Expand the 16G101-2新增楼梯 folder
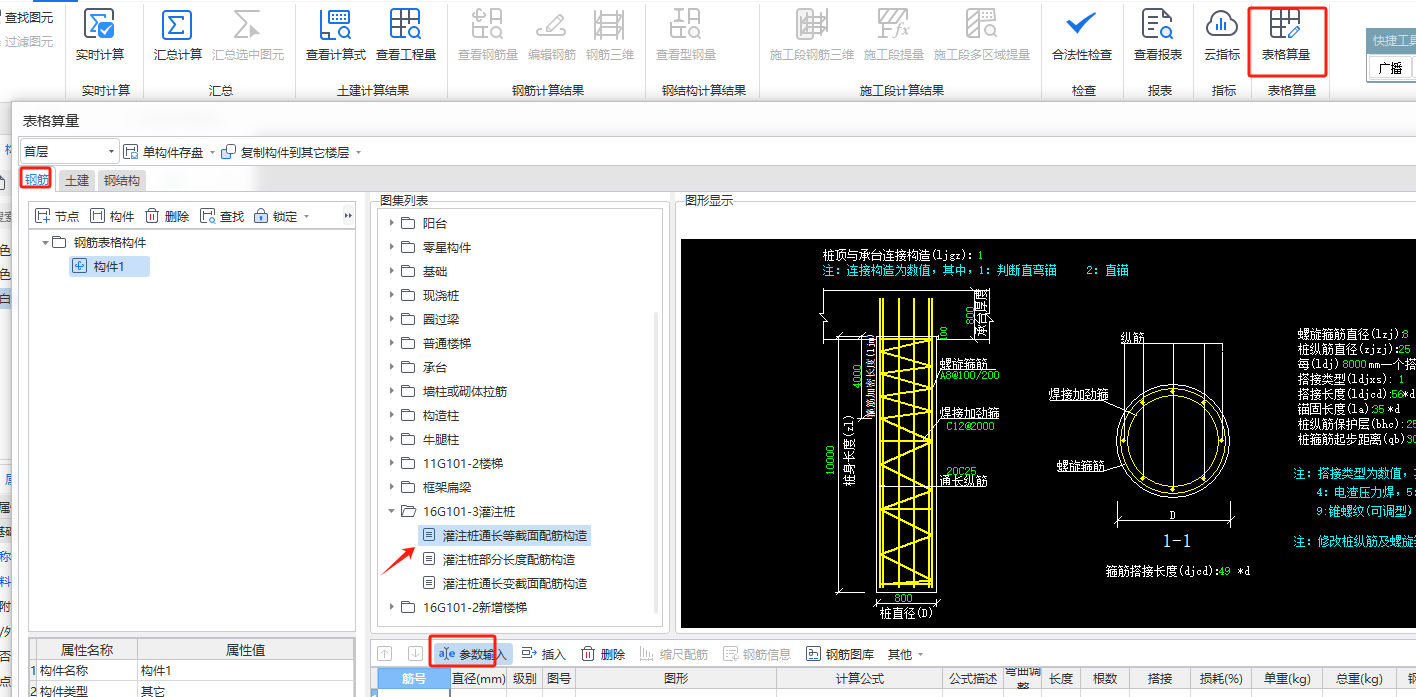The height and width of the screenshot is (697, 1416). click(392, 607)
